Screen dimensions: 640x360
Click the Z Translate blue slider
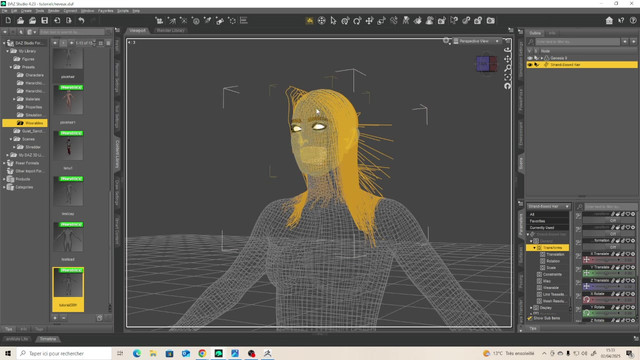click(x=609, y=287)
